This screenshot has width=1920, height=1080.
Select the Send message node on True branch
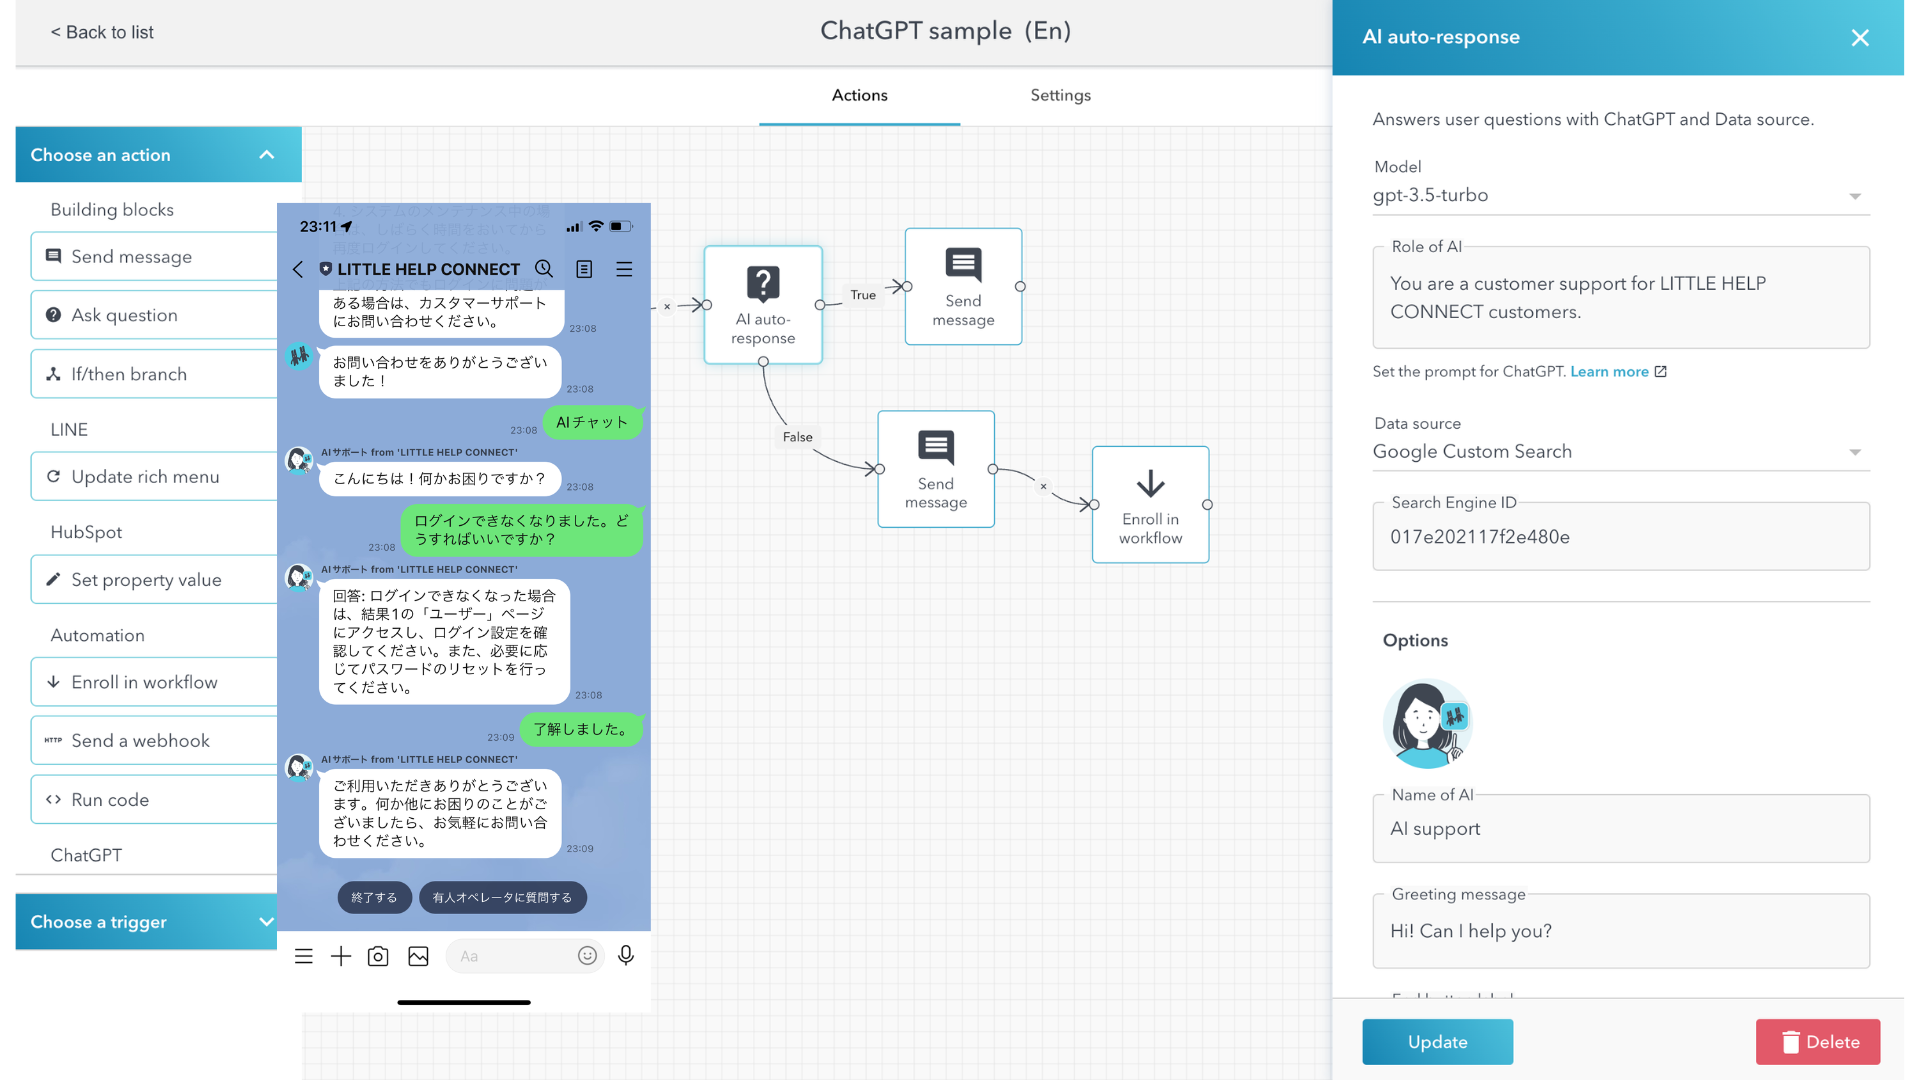(x=963, y=287)
